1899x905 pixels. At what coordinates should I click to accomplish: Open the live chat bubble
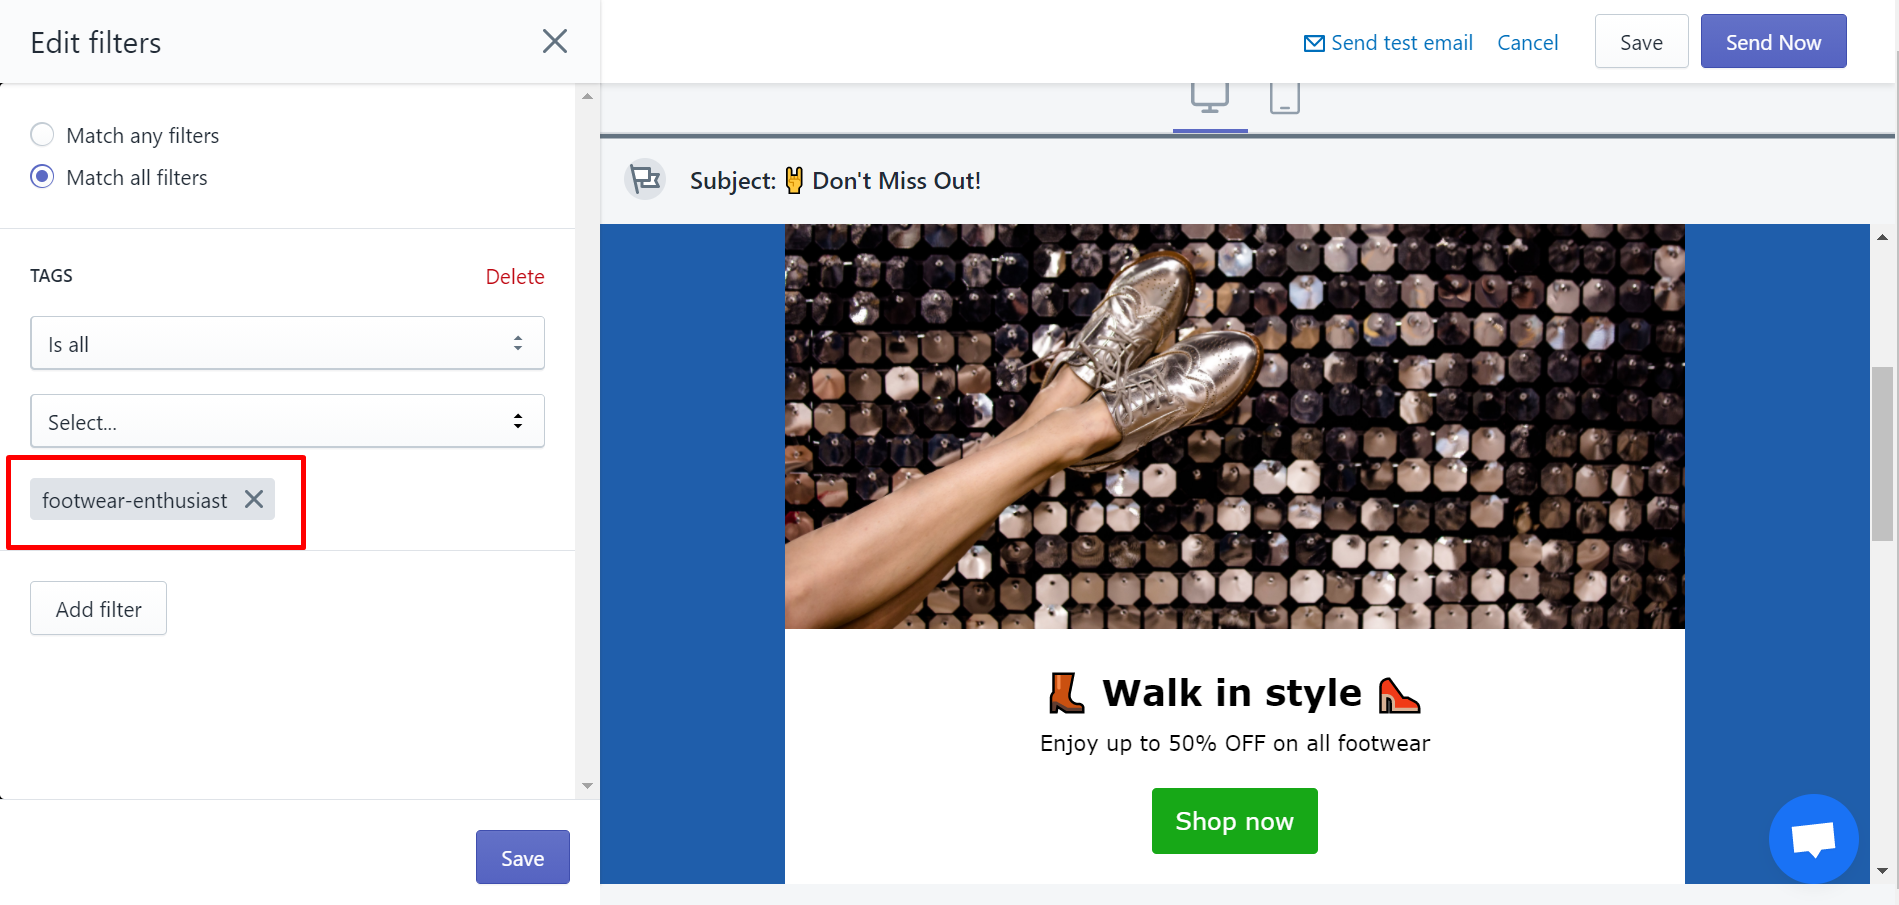(1813, 838)
